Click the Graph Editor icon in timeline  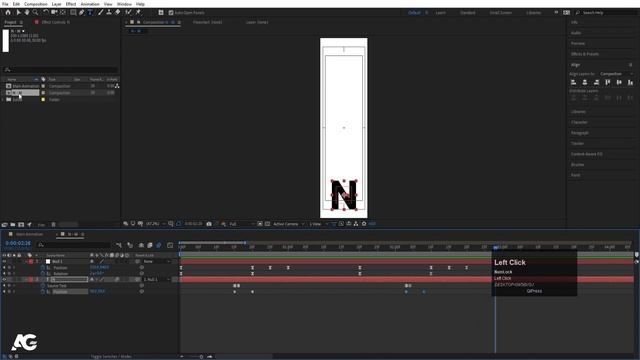pos(170,245)
